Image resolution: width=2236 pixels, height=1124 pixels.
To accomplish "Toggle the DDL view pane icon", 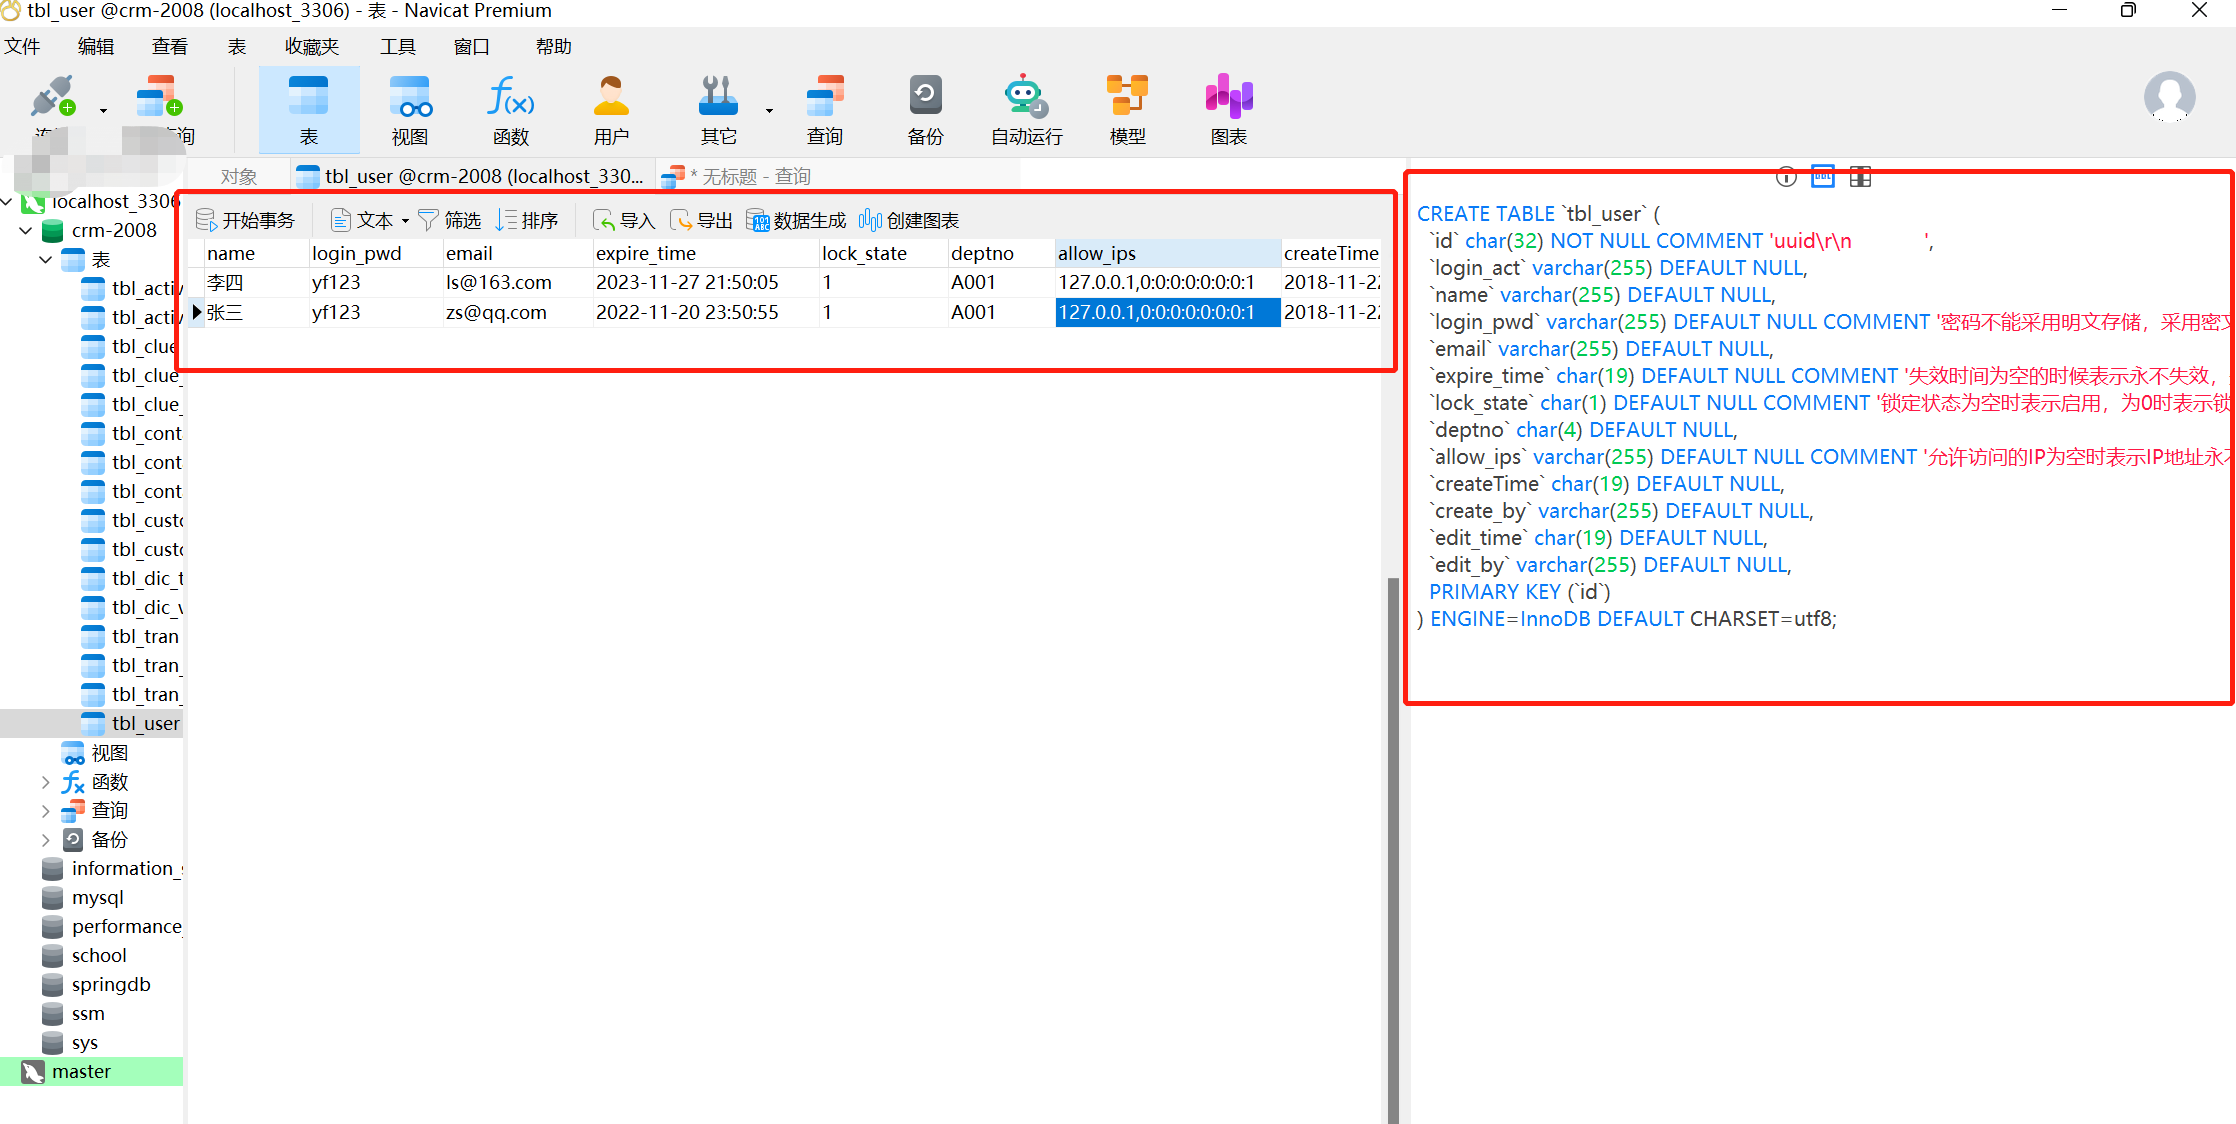I will click(1823, 177).
